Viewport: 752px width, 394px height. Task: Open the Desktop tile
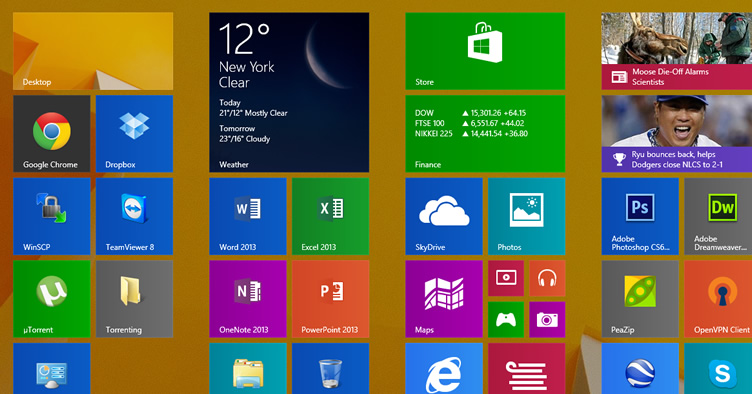(93, 51)
